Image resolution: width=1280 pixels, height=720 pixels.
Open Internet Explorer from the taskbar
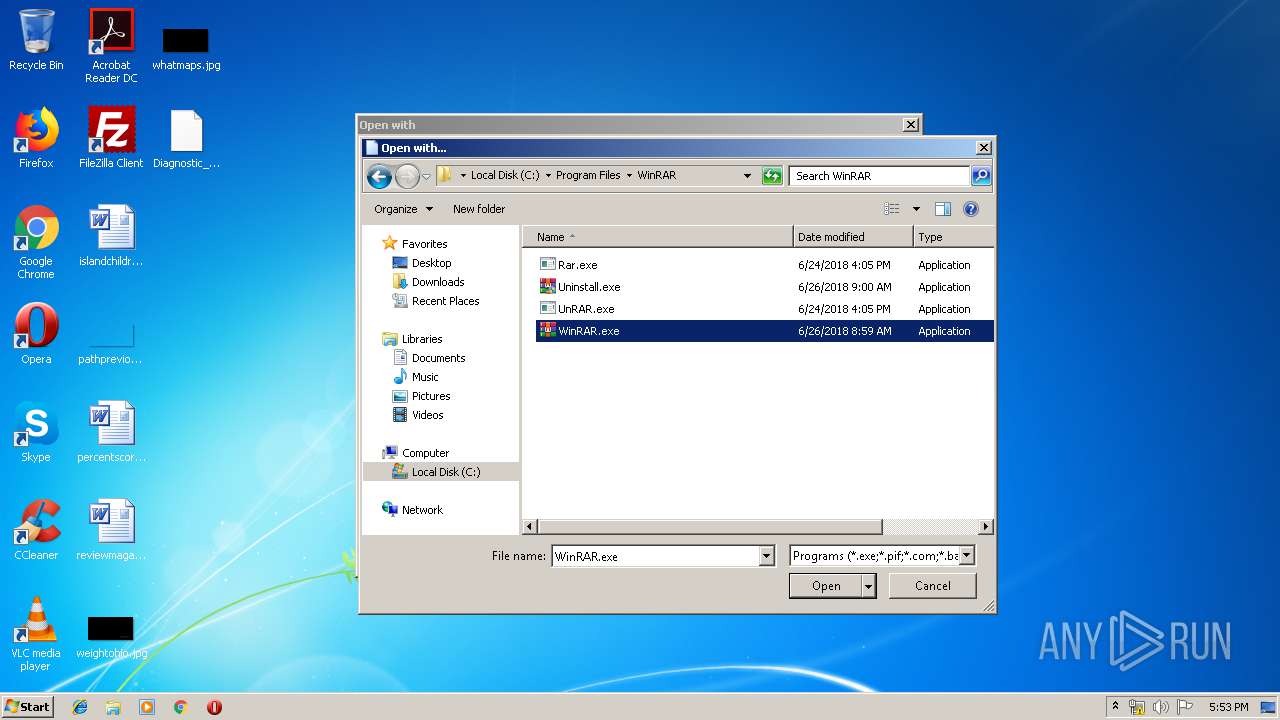click(x=80, y=707)
